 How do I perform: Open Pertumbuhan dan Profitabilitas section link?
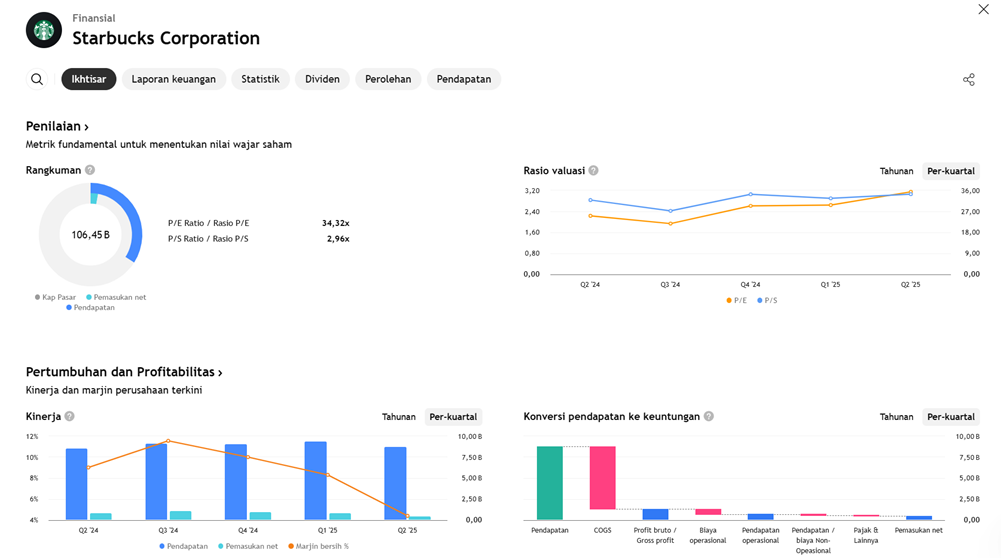coord(124,372)
